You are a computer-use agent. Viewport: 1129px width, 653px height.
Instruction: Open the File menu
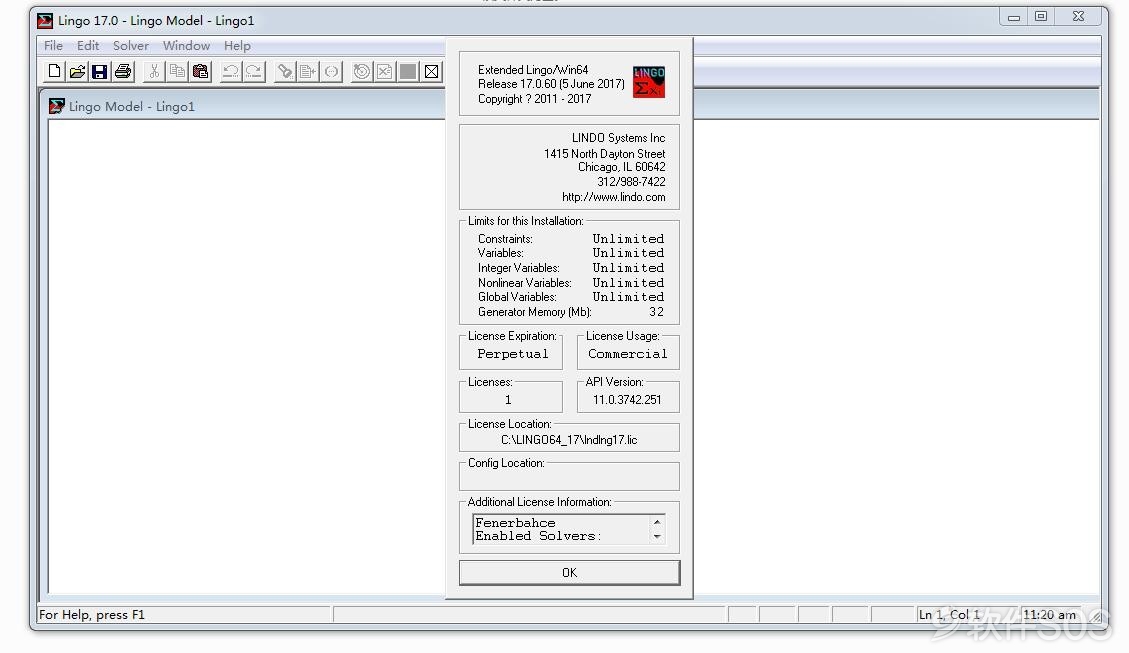[53, 45]
